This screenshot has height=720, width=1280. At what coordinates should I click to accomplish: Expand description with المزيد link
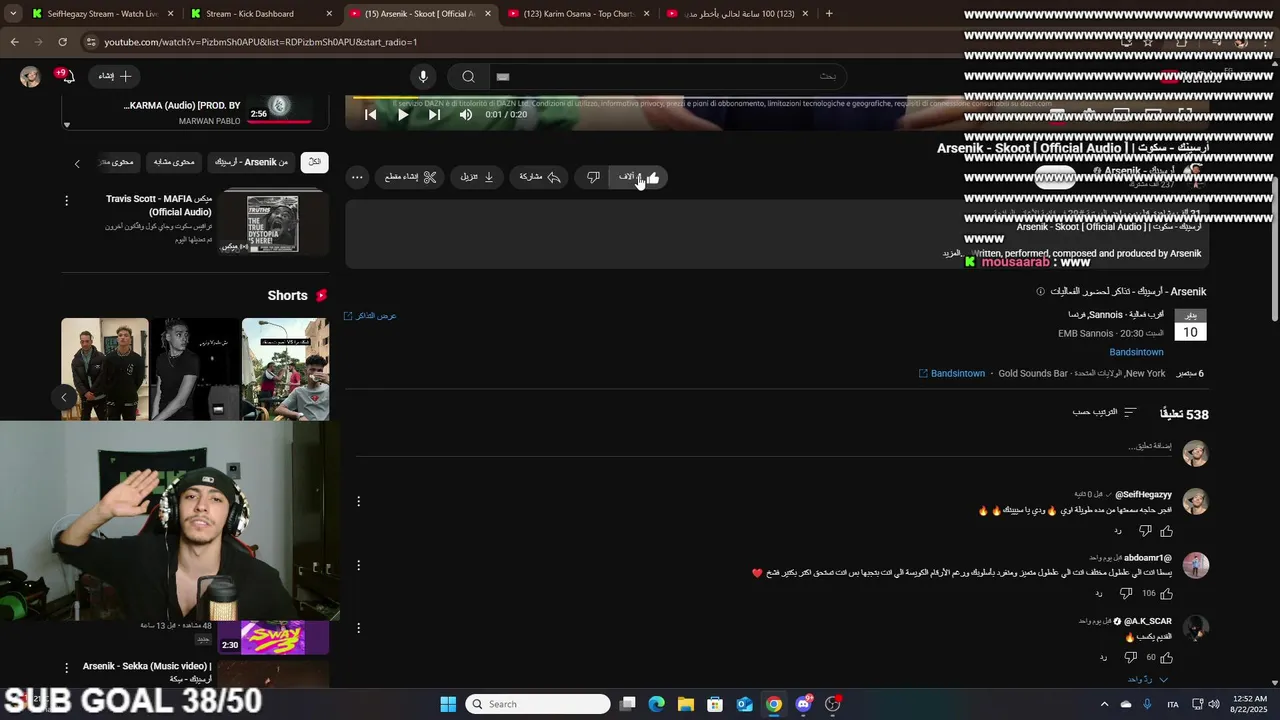coord(952,254)
